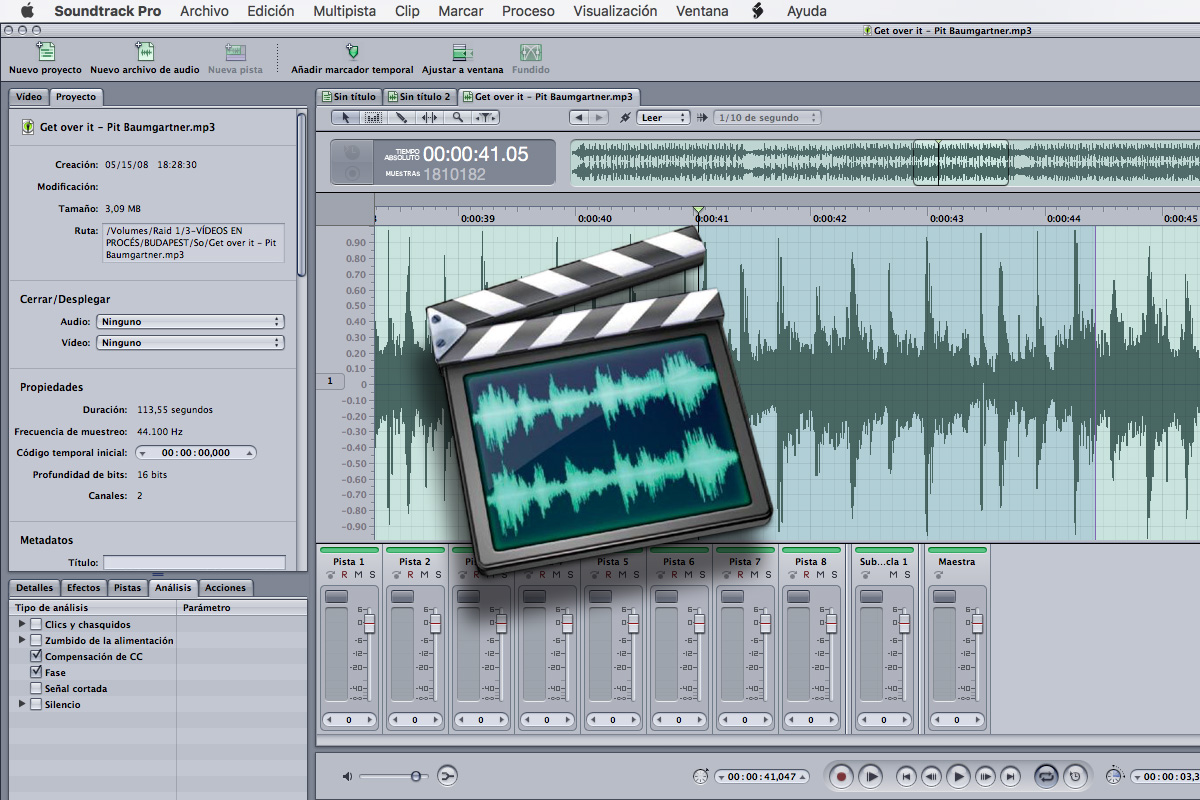The width and height of the screenshot is (1200, 800).
Task: Uncheck Compensación de CC analysis
Action: (x=36, y=657)
